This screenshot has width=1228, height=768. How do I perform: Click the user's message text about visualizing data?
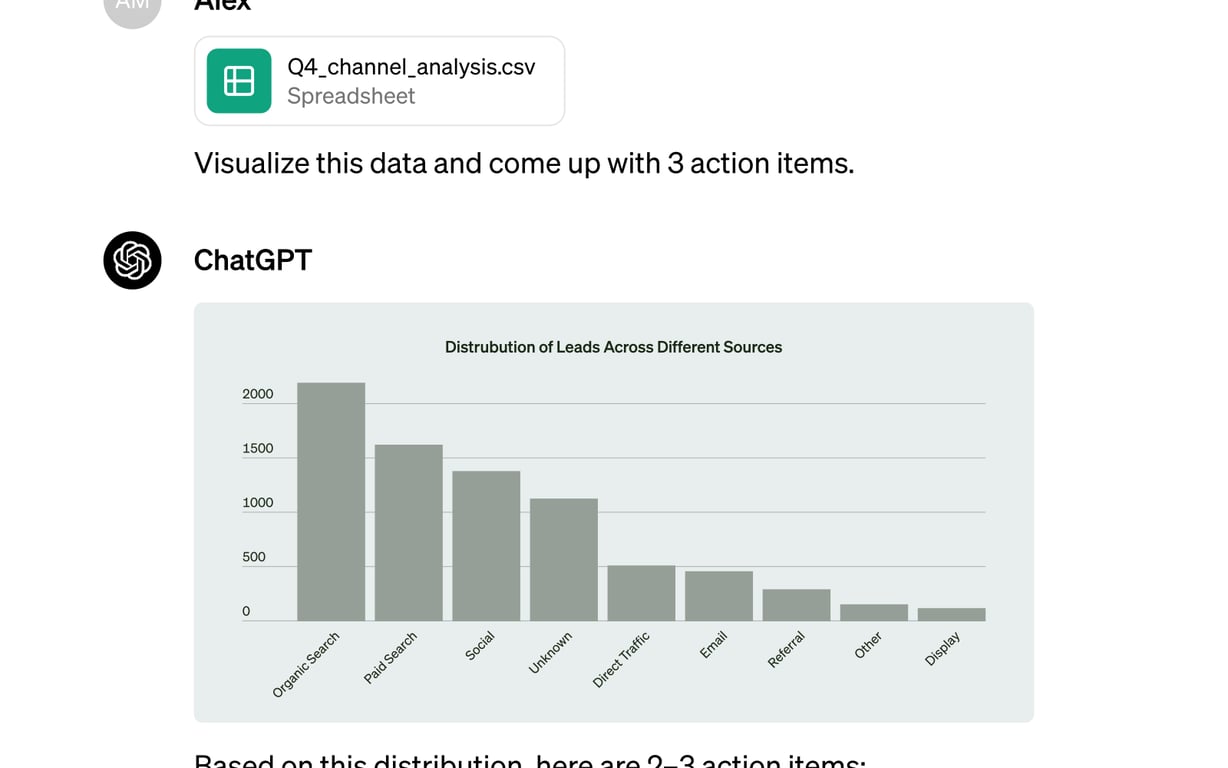(x=524, y=163)
